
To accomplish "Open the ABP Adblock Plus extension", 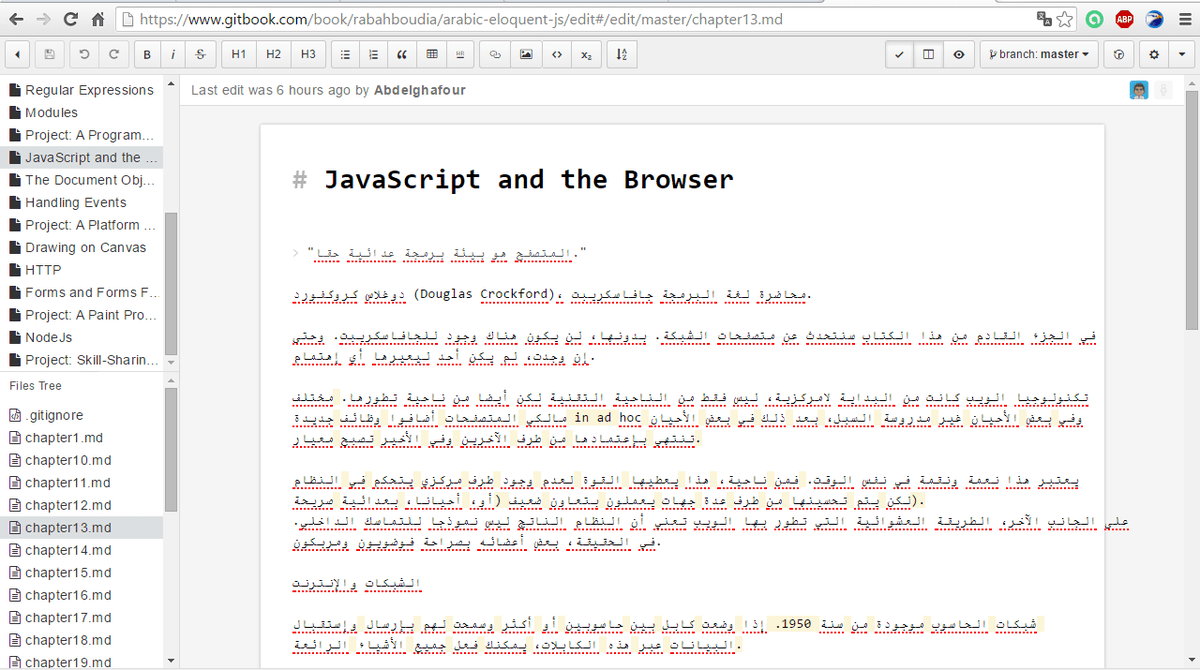I will 1124,19.
